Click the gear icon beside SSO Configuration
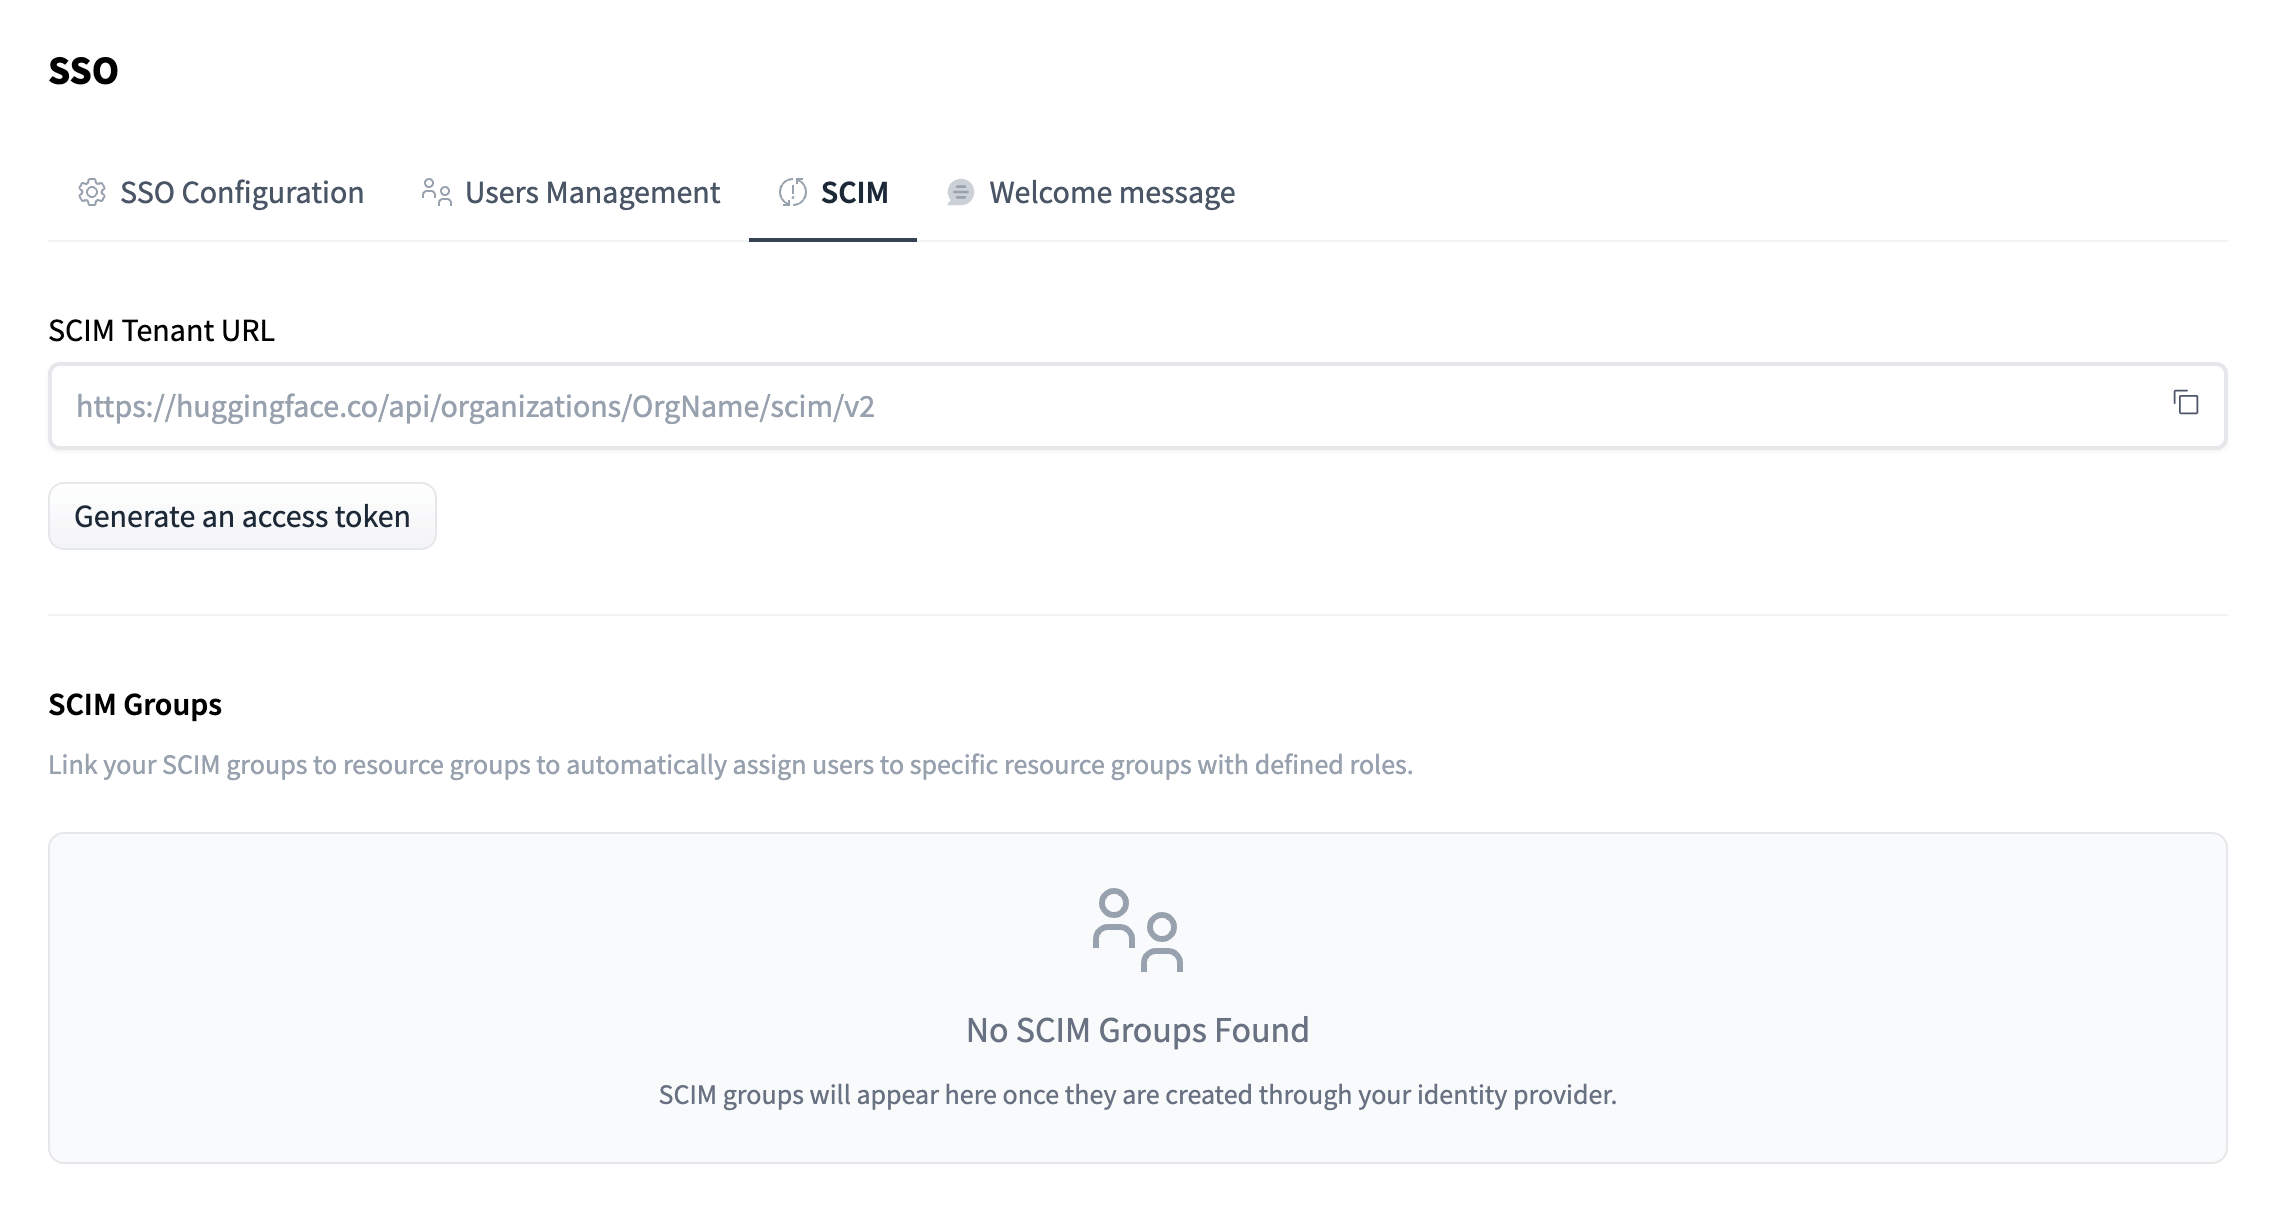This screenshot has width=2276, height=1216. (x=92, y=192)
